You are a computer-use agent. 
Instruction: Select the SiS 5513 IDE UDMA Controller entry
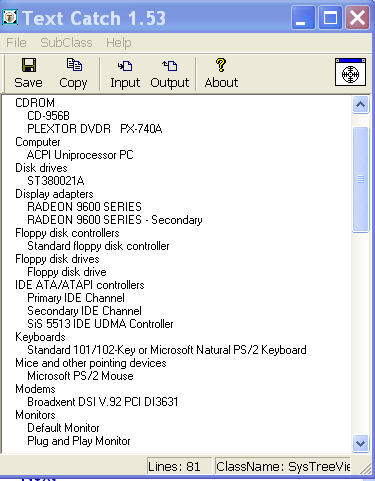(x=100, y=324)
